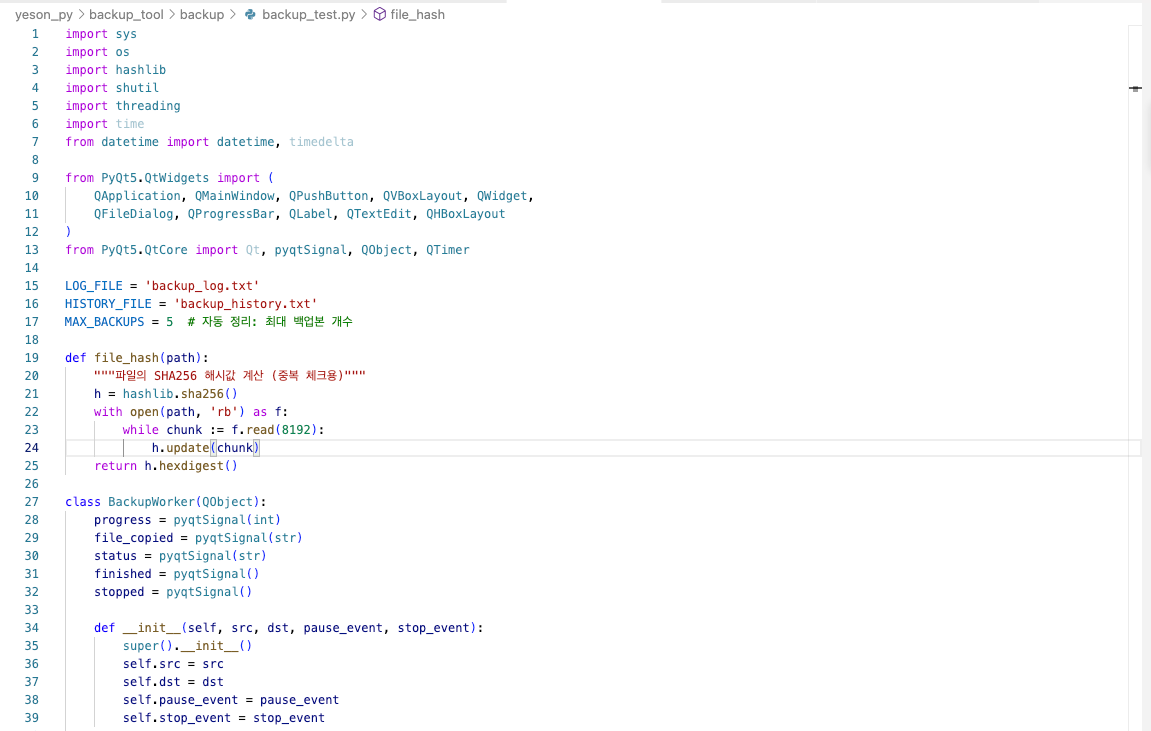Click 'QProgressBar' on line 11
The height and width of the screenshot is (731, 1151).
[x=230, y=214]
